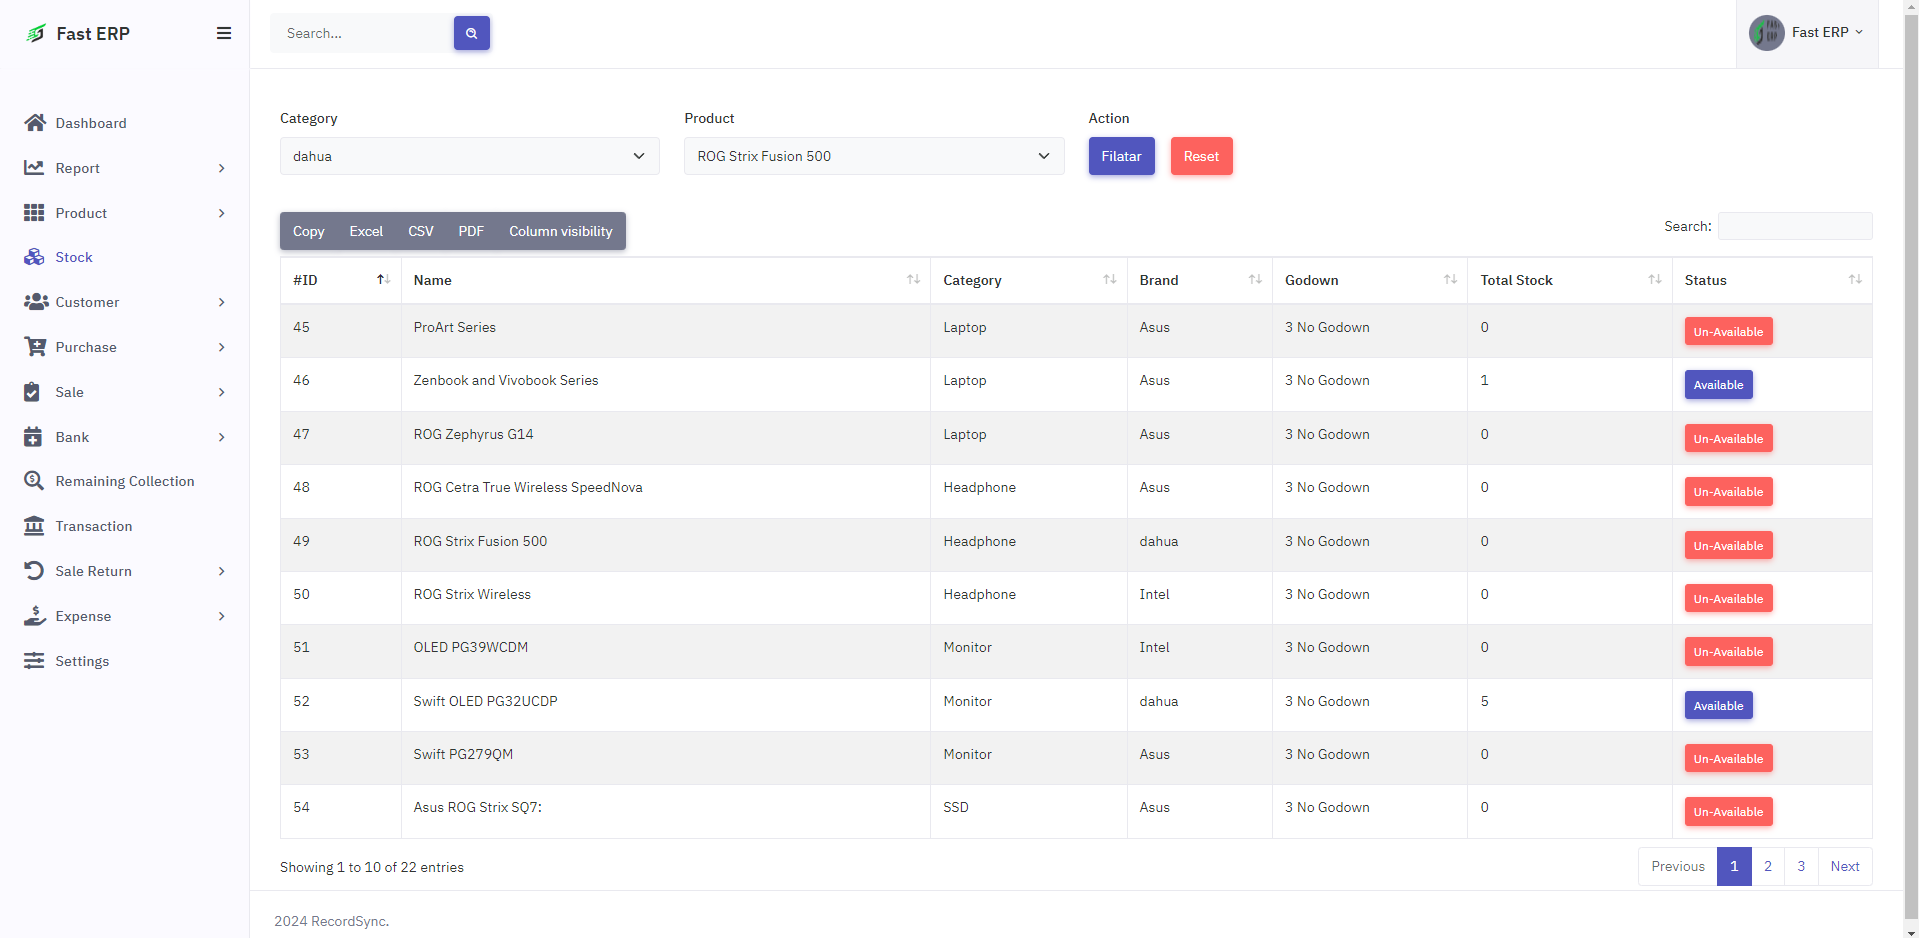Toggle sorting on the Brand column header
Image resolution: width=1919 pixels, height=938 pixels.
pyautogui.click(x=1198, y=280)
